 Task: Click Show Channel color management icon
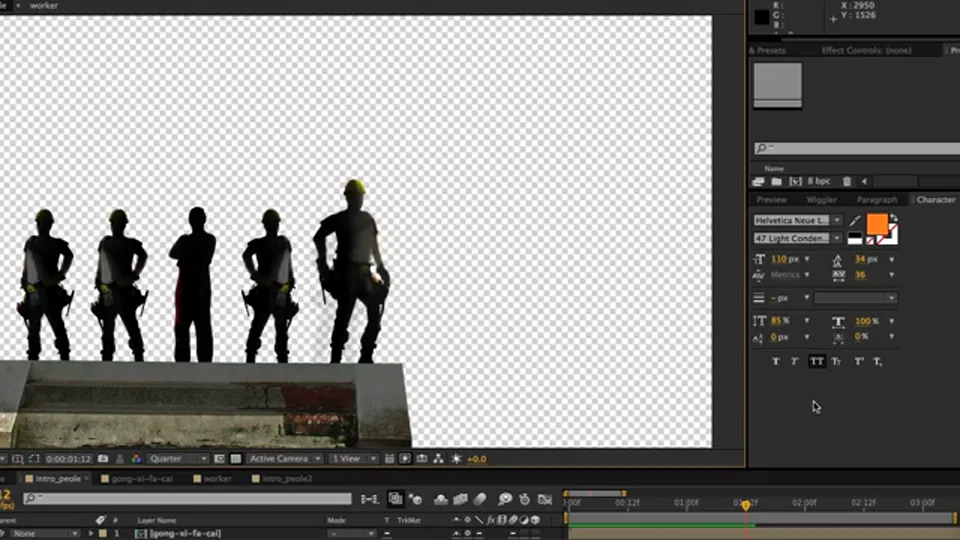pyautogui.click(x=136, y=459)
